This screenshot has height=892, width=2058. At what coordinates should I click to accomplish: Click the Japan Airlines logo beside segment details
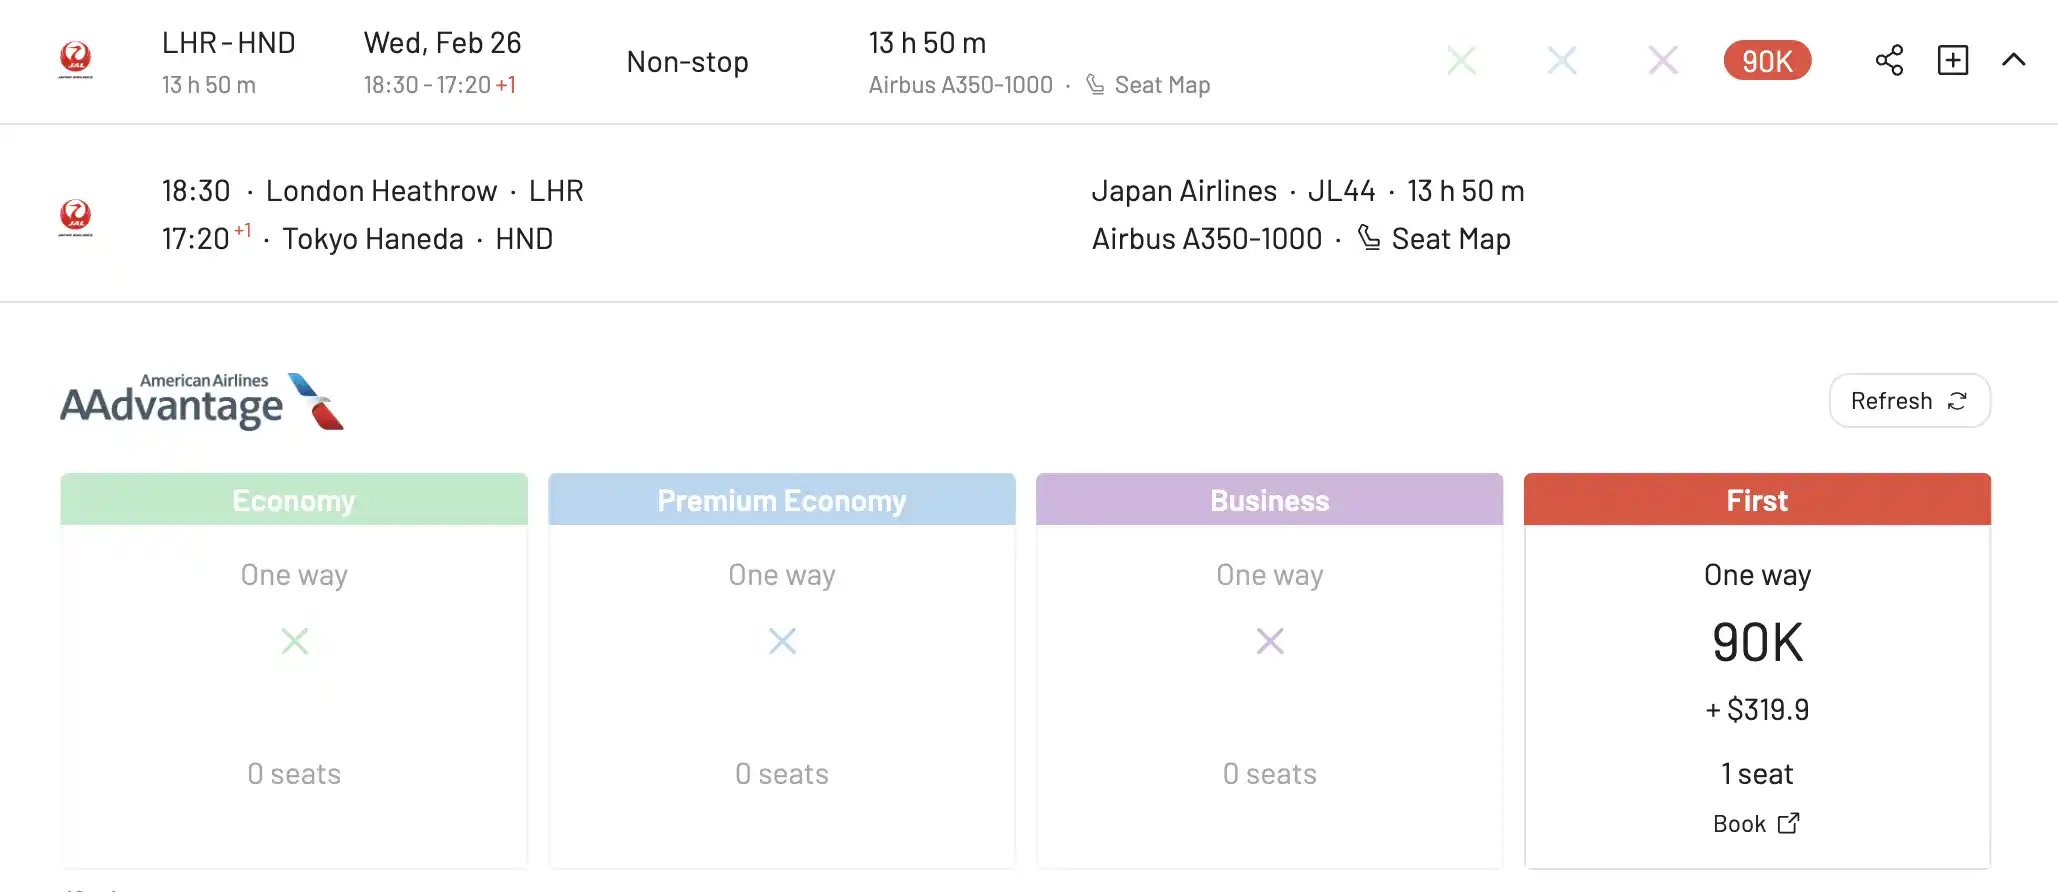pyautogui.click(x=76, y=217)
